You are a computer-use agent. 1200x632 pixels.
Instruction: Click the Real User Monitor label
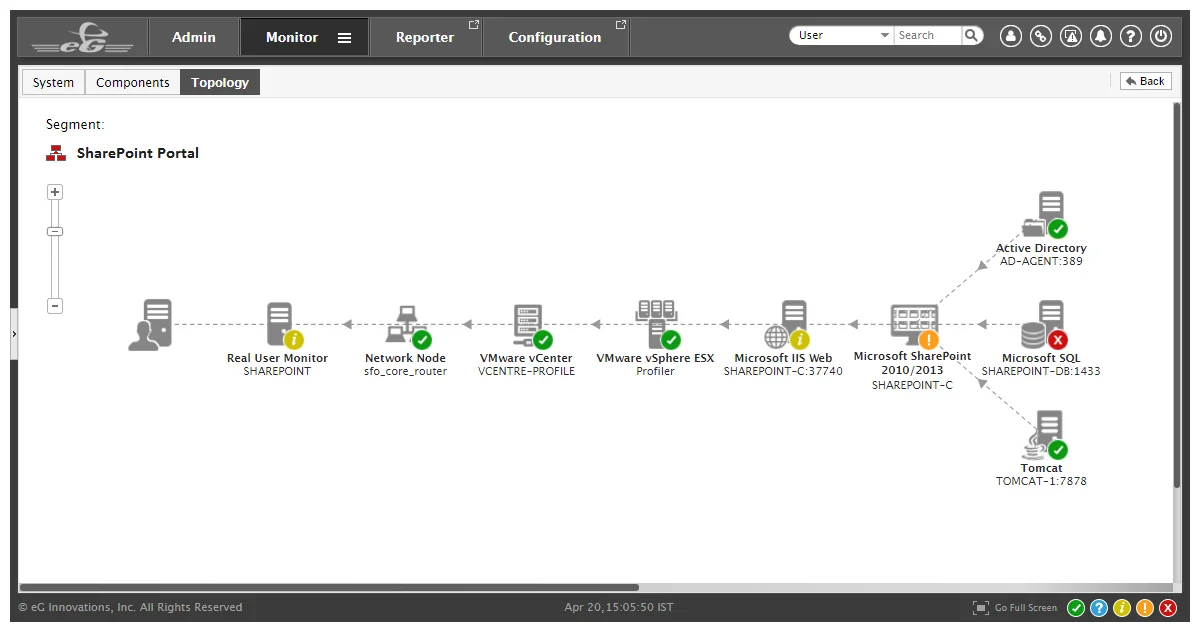coord(277,358)
